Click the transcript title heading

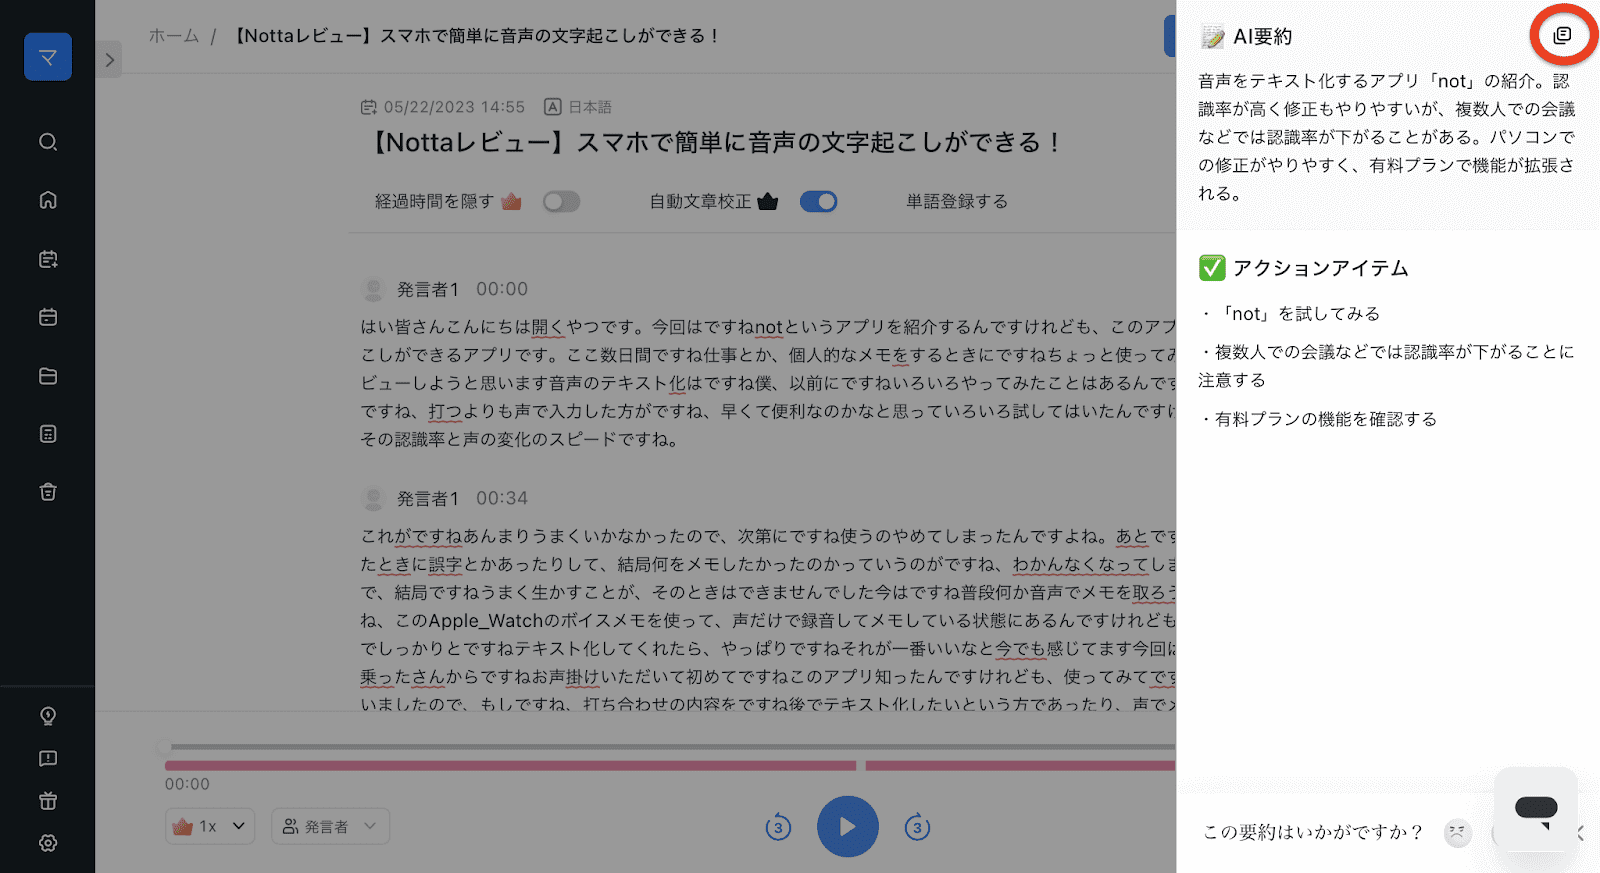click(x=717, y=143)
